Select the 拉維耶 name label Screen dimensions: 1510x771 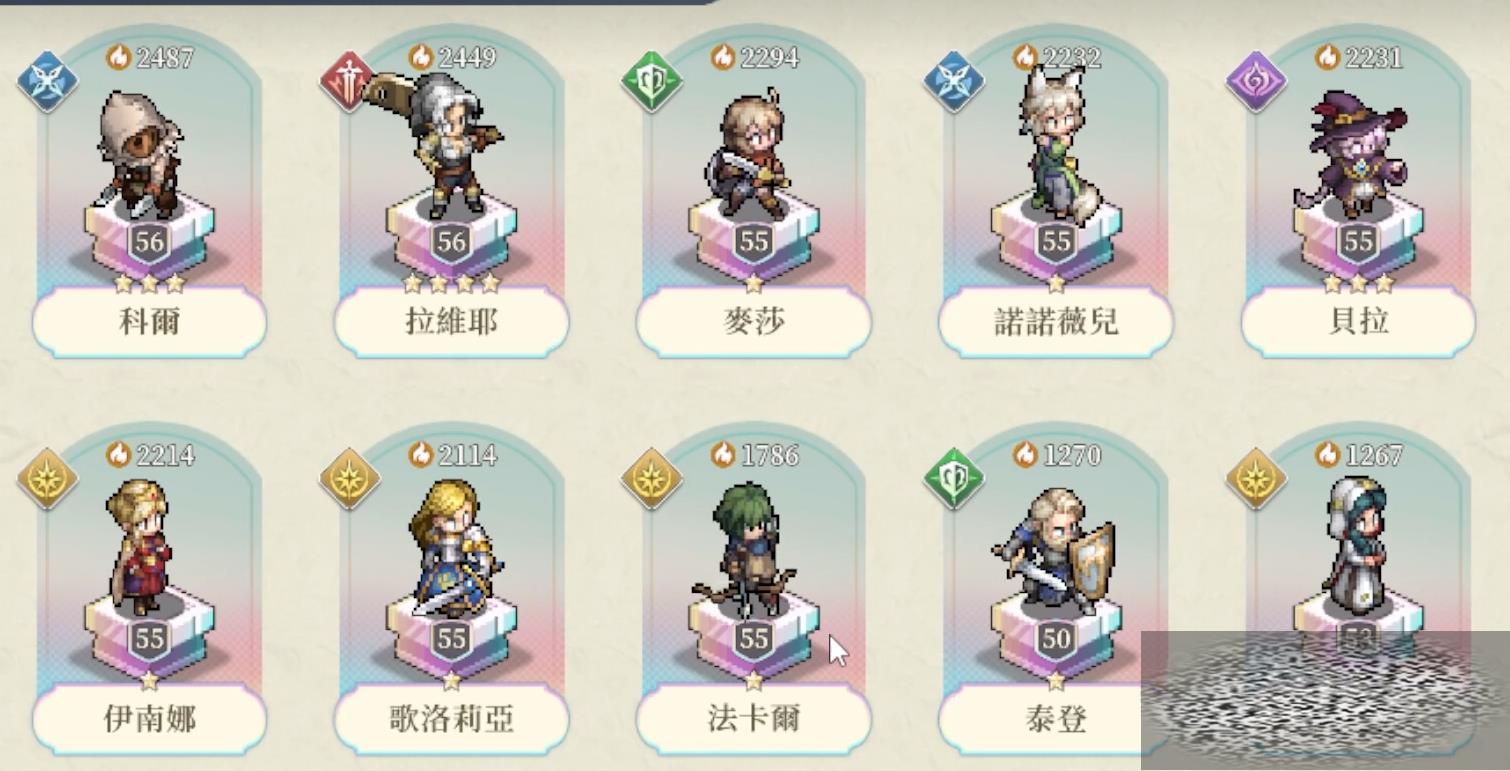click(x=451, y=322)
